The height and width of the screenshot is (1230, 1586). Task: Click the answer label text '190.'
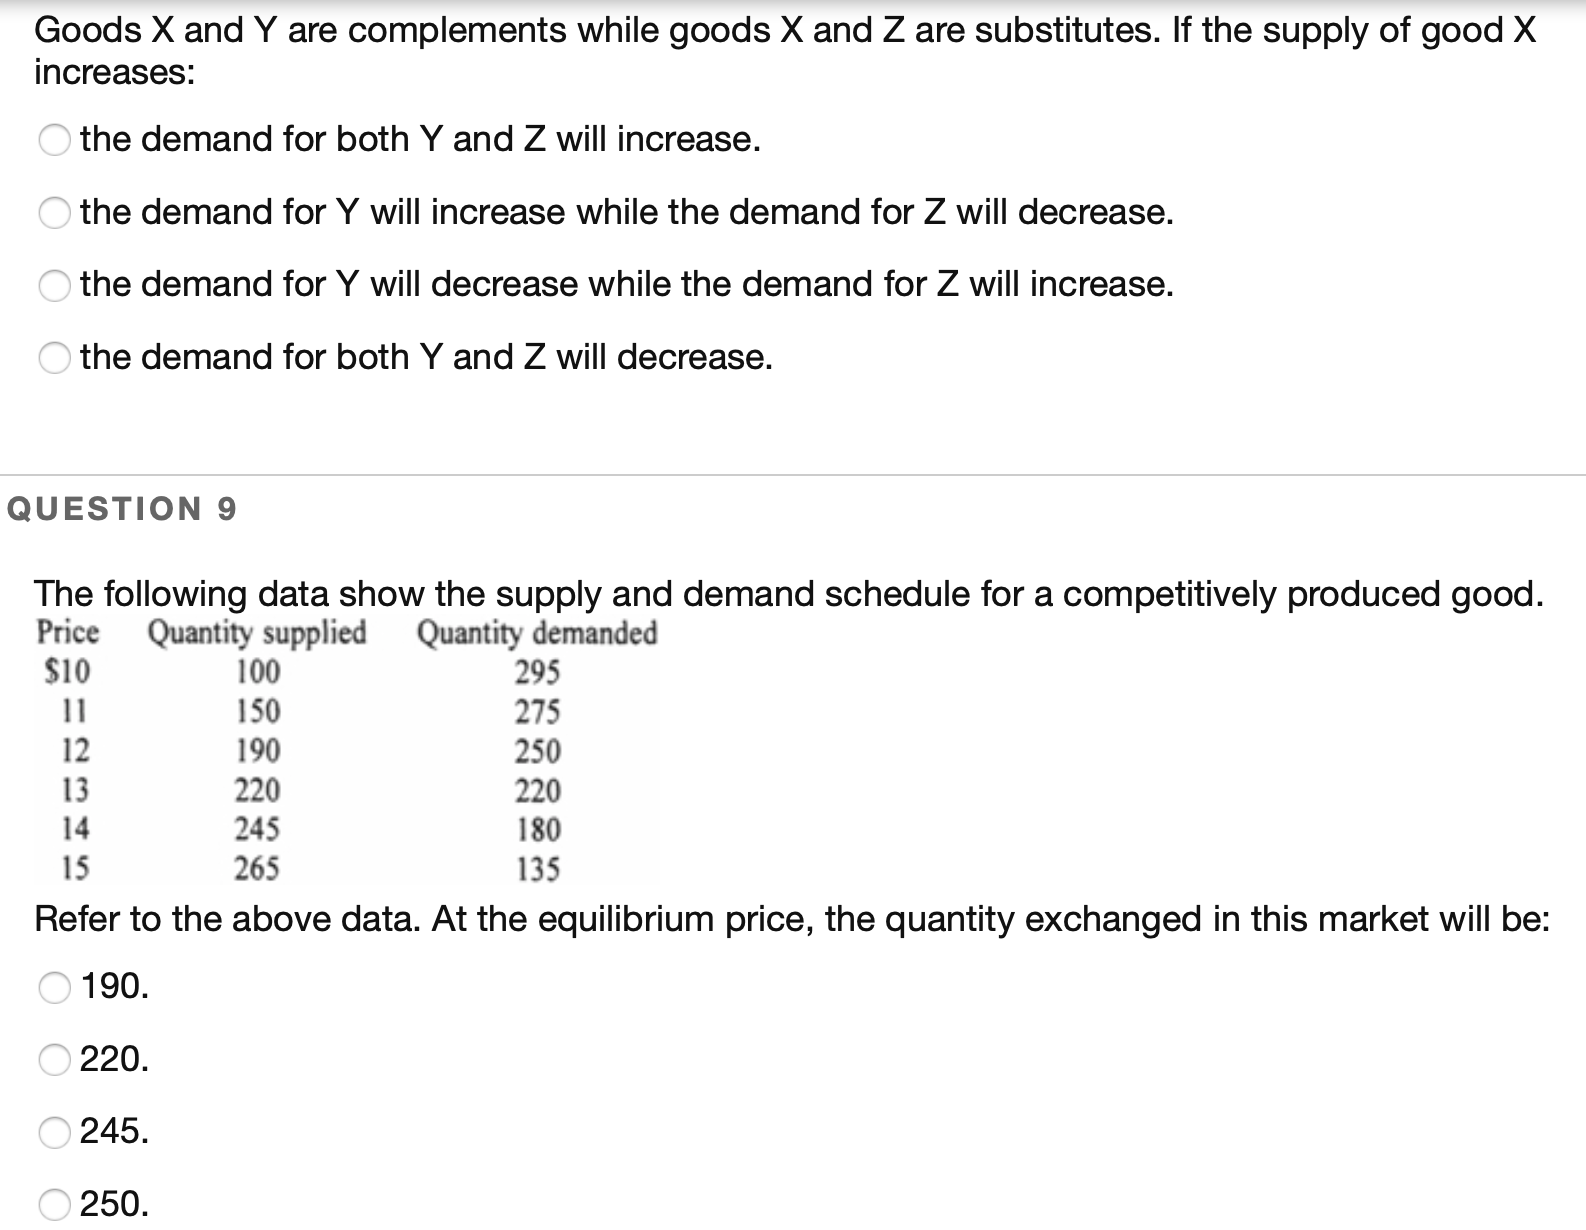113,987
